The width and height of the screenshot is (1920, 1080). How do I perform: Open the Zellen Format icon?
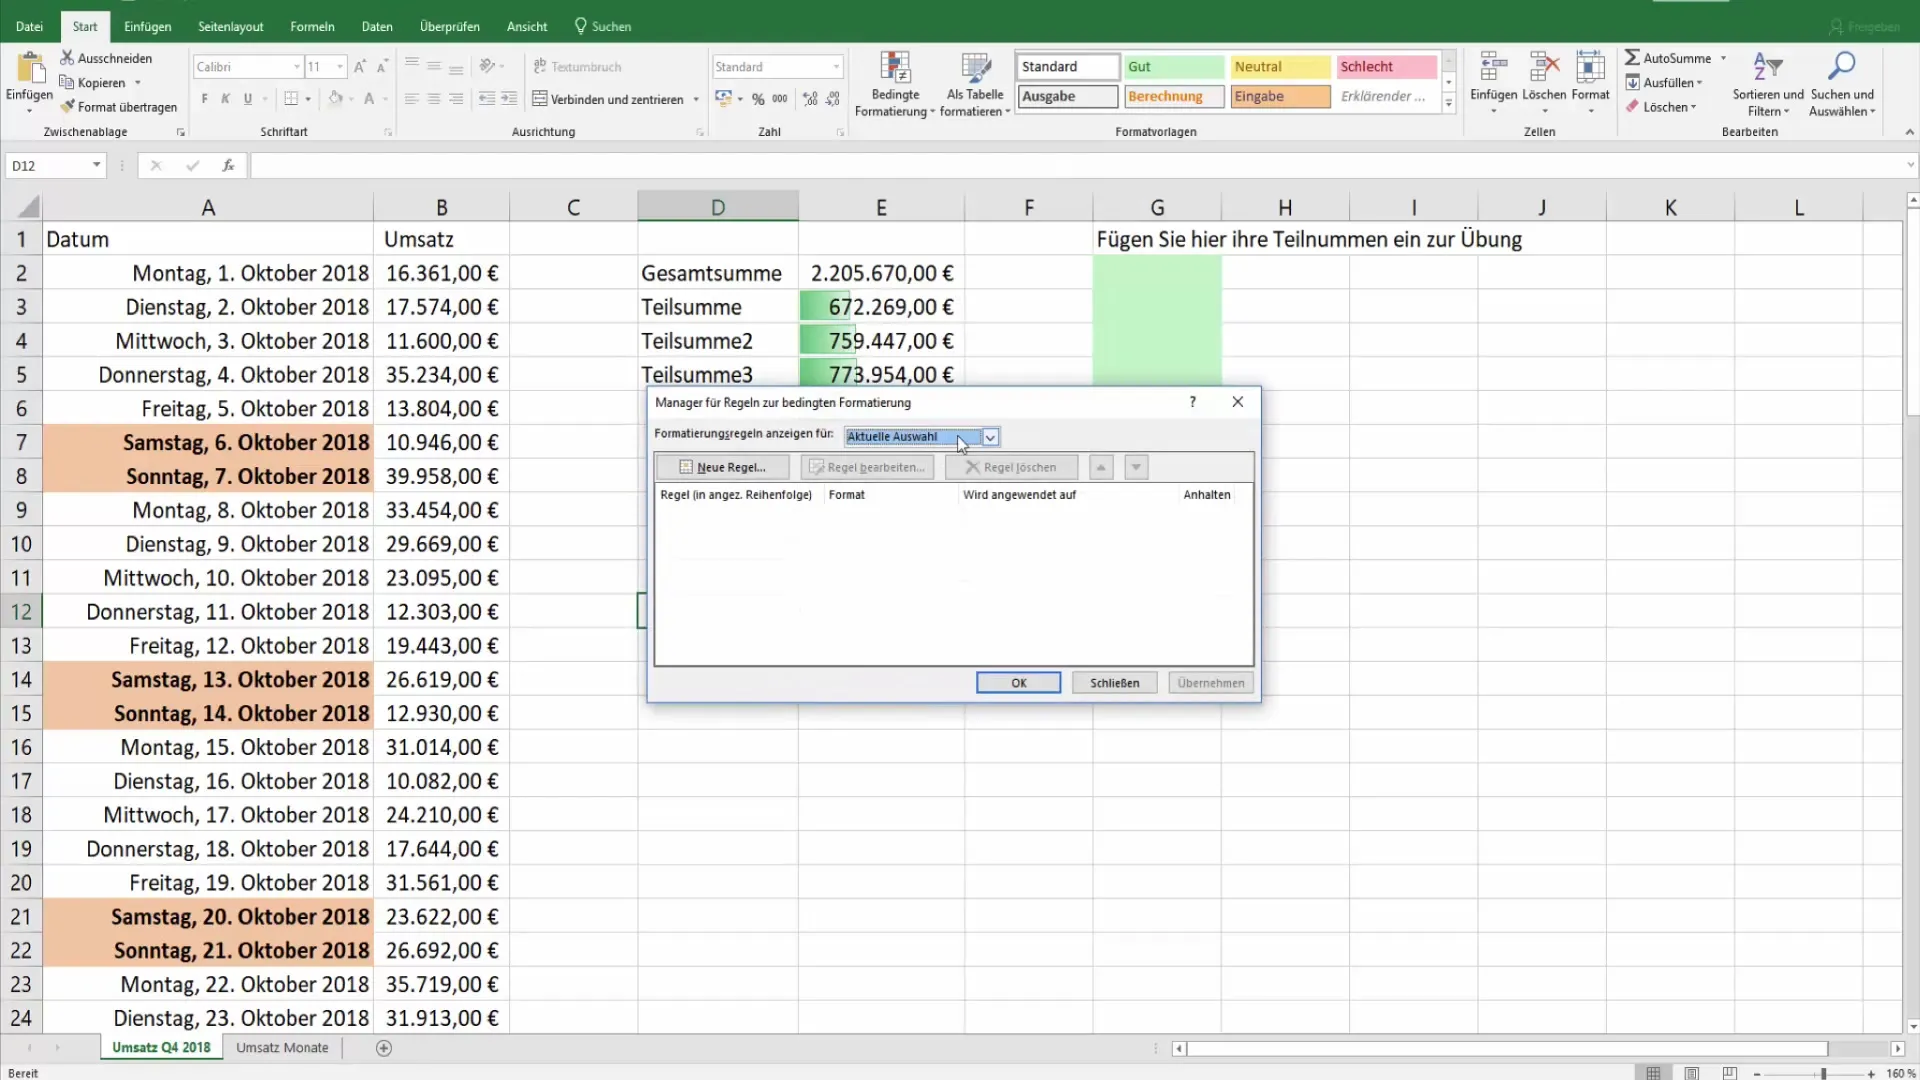[1590, 67]
